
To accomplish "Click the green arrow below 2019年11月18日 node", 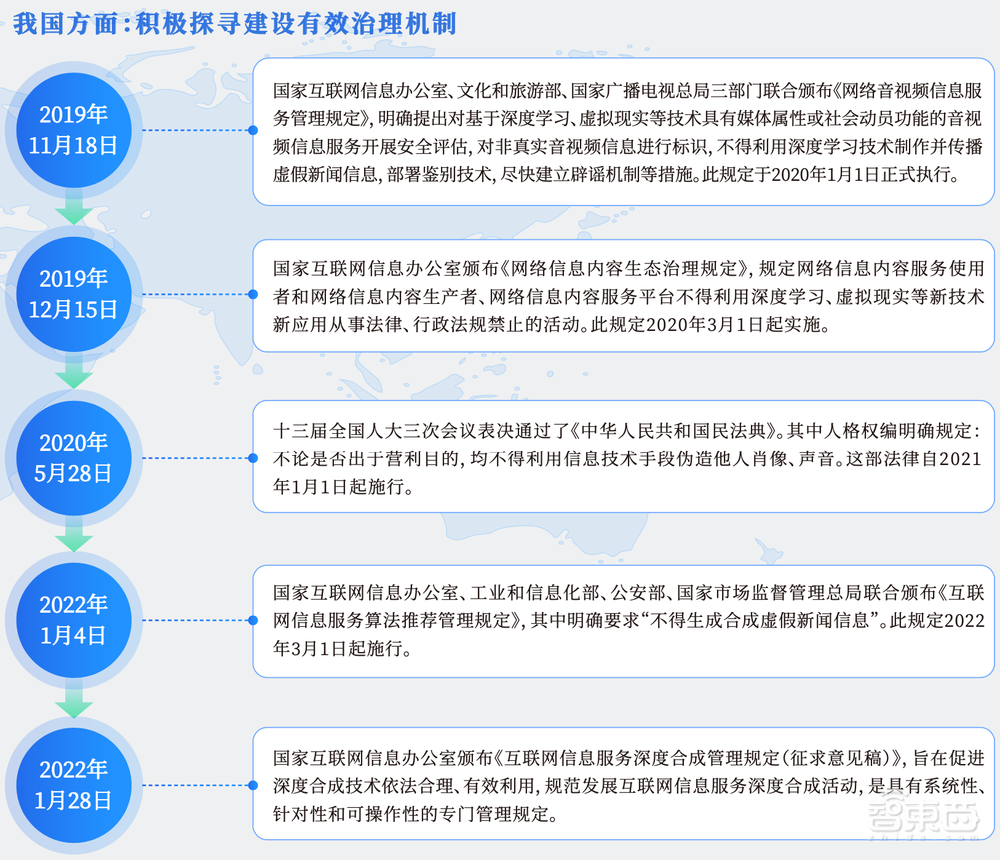I will [72, 210].
